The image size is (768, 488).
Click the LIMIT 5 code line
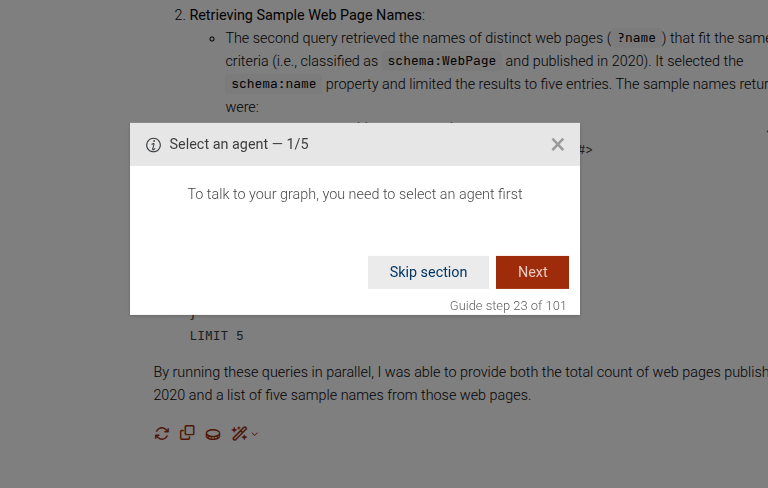point(216,336)
